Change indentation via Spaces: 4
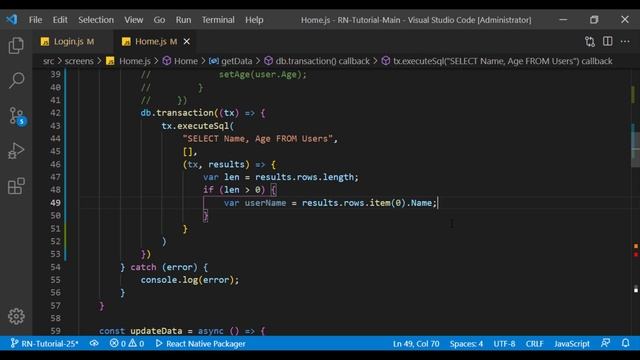The height and width of the screenshot is (360, 640). (x=466, y=344)
